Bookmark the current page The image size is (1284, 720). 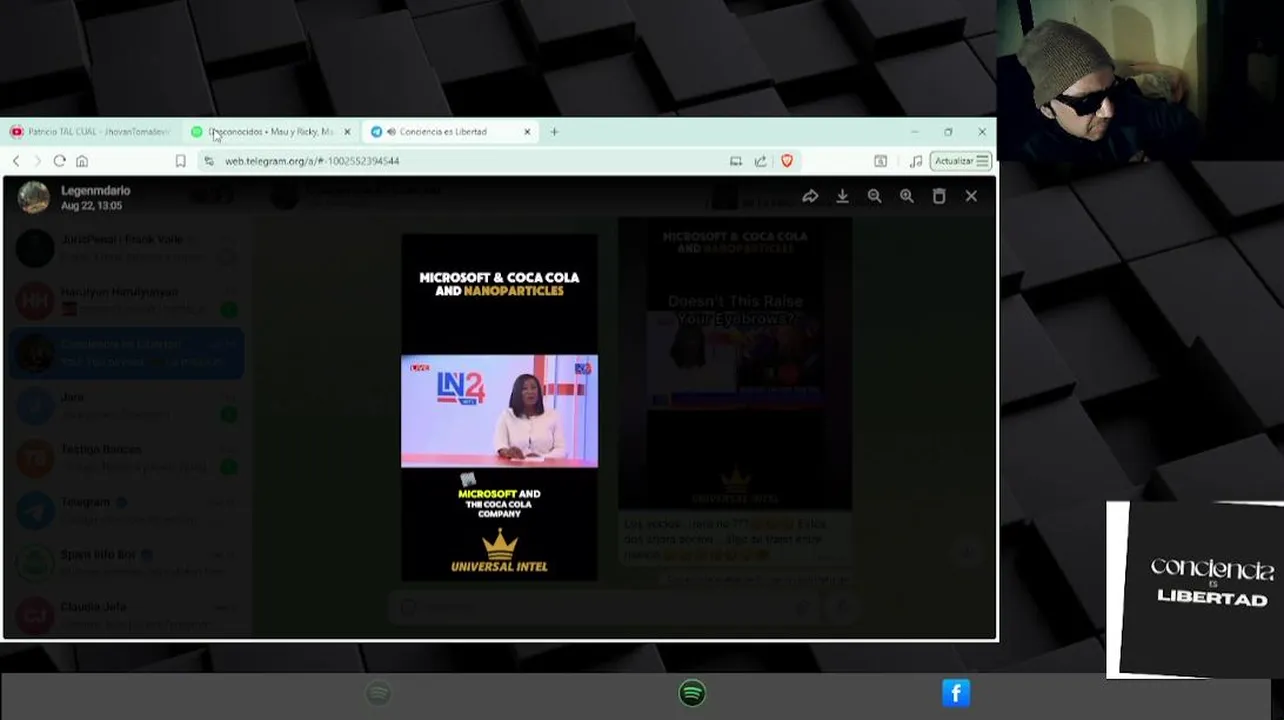tap(180, 161)
